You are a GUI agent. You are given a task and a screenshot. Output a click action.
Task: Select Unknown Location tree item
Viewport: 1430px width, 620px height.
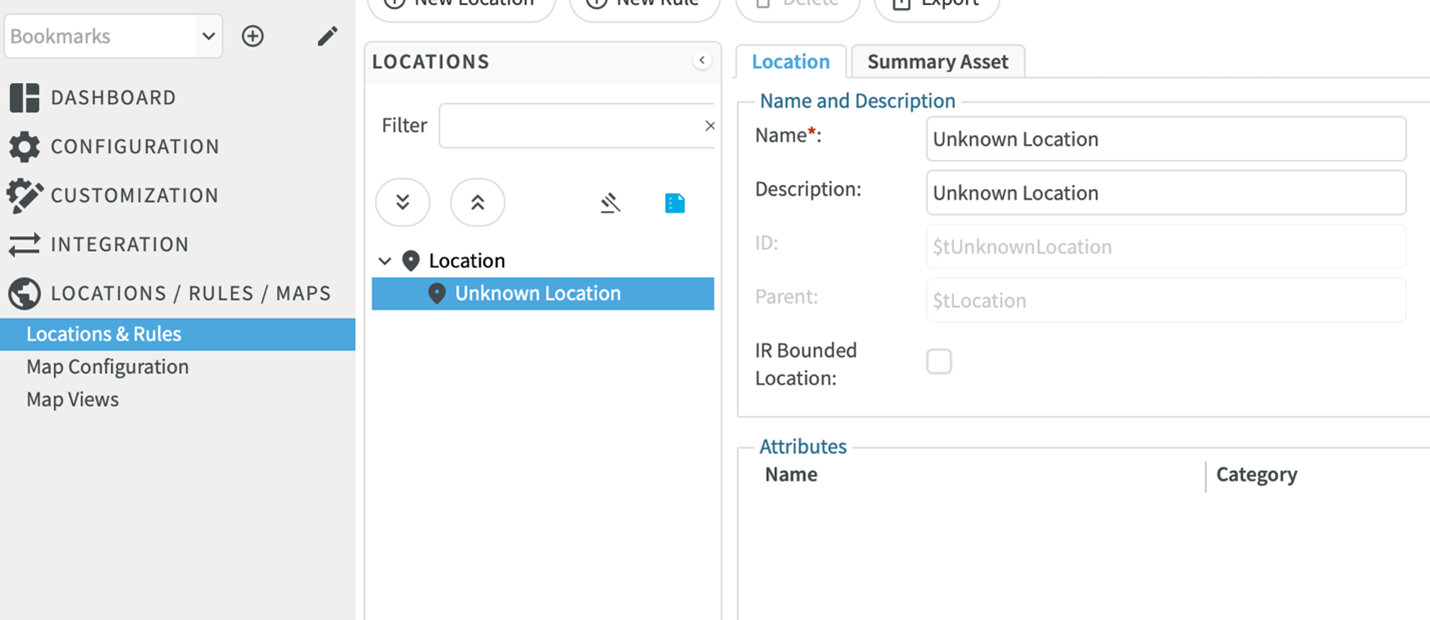click(537, 294)
